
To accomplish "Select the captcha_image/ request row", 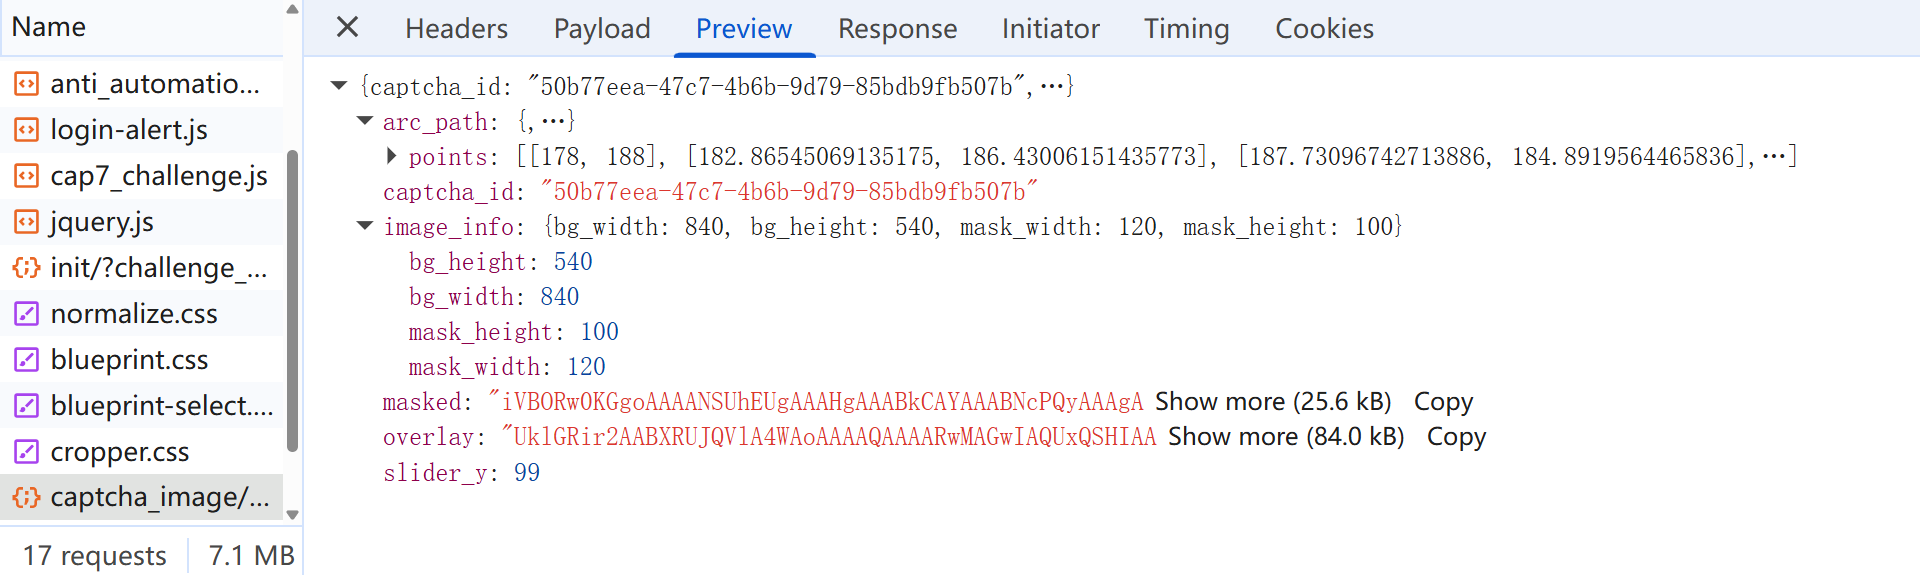I will 142,497.
